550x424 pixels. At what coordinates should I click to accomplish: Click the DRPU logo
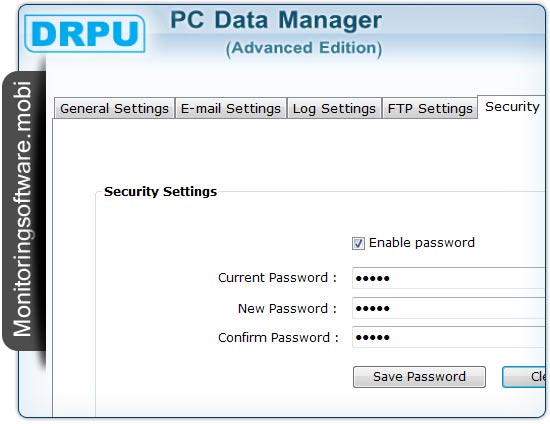point(85,34)
